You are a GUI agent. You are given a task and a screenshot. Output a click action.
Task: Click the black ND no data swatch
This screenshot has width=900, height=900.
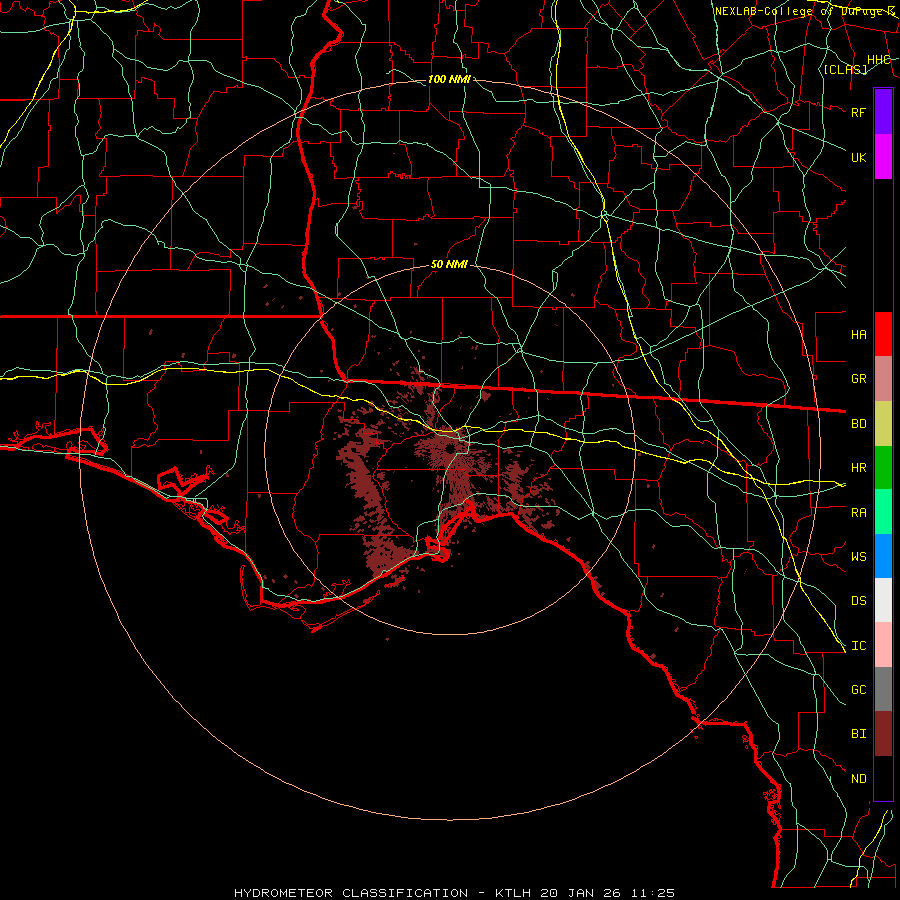coord(883,778)
